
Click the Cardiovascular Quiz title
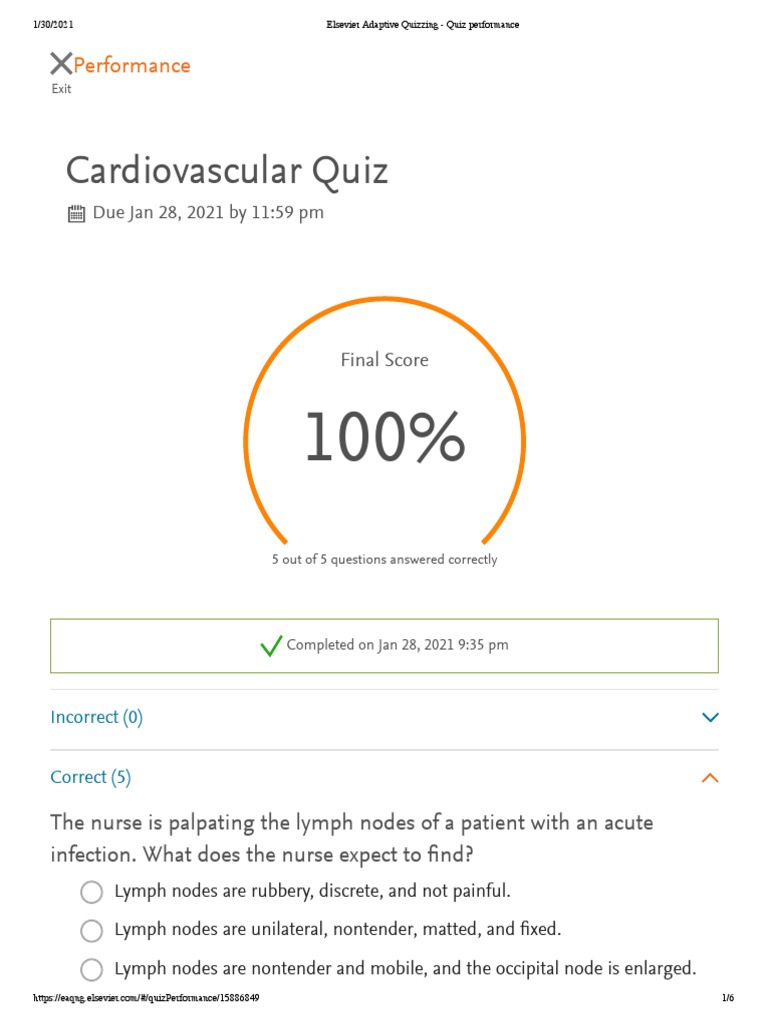(x=227, y=171)
